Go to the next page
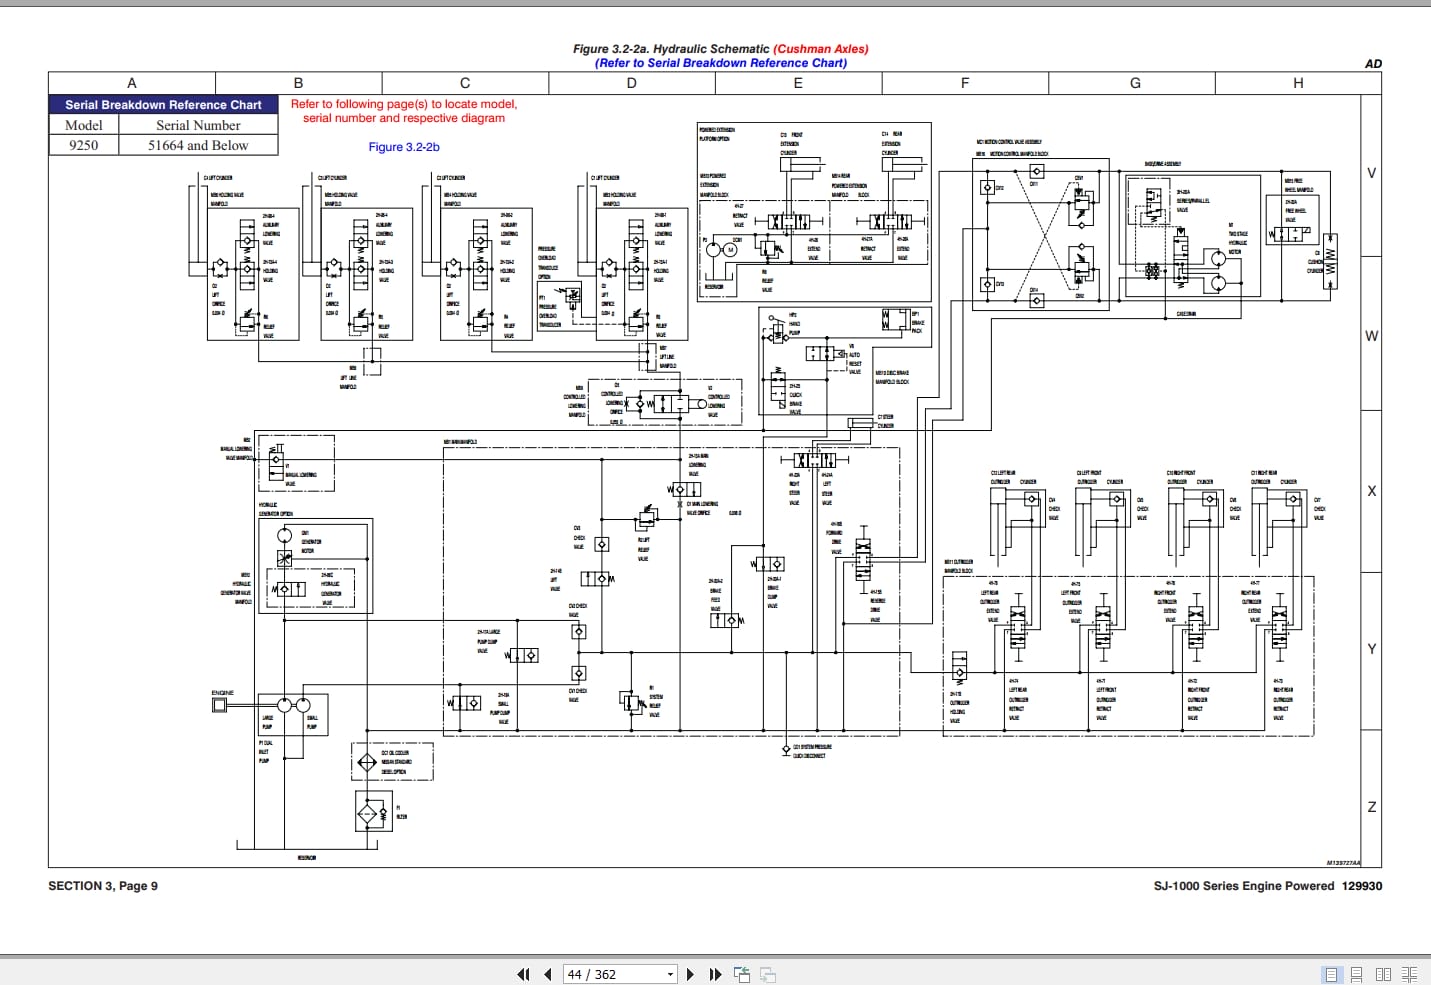1431x985 pixels. click(690, 974)
